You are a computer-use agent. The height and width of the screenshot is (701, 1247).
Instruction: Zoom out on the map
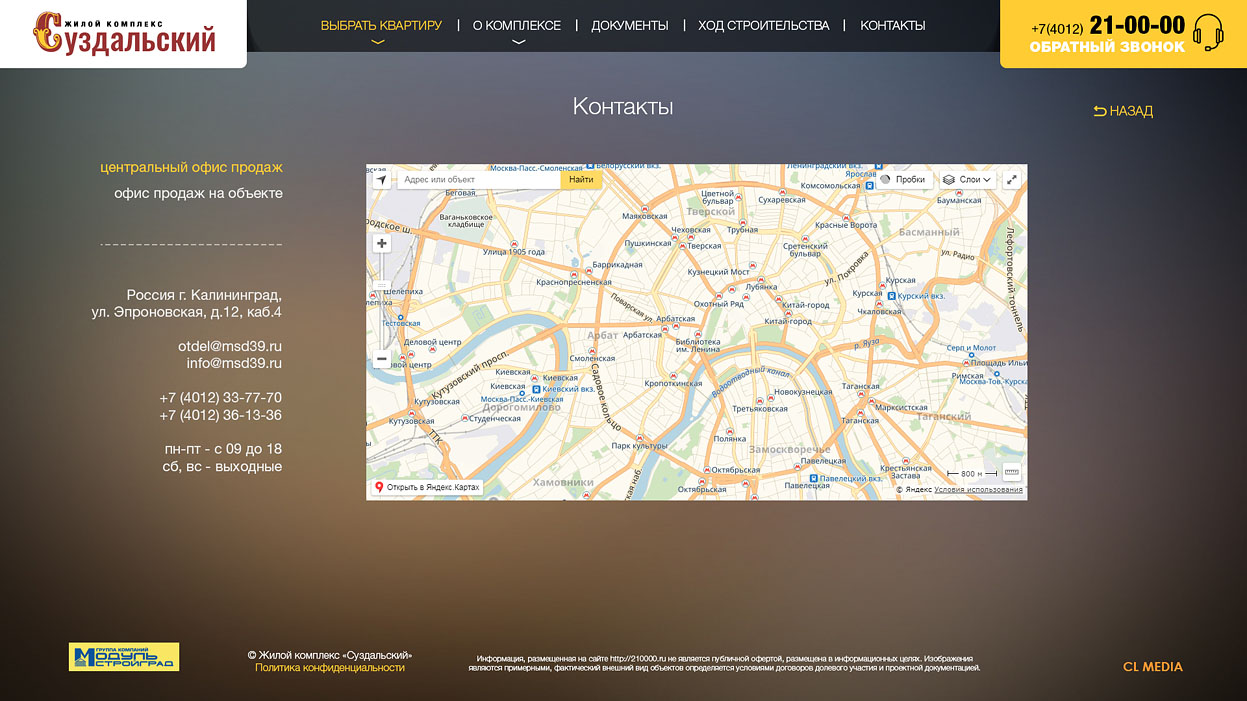point(381,359)
